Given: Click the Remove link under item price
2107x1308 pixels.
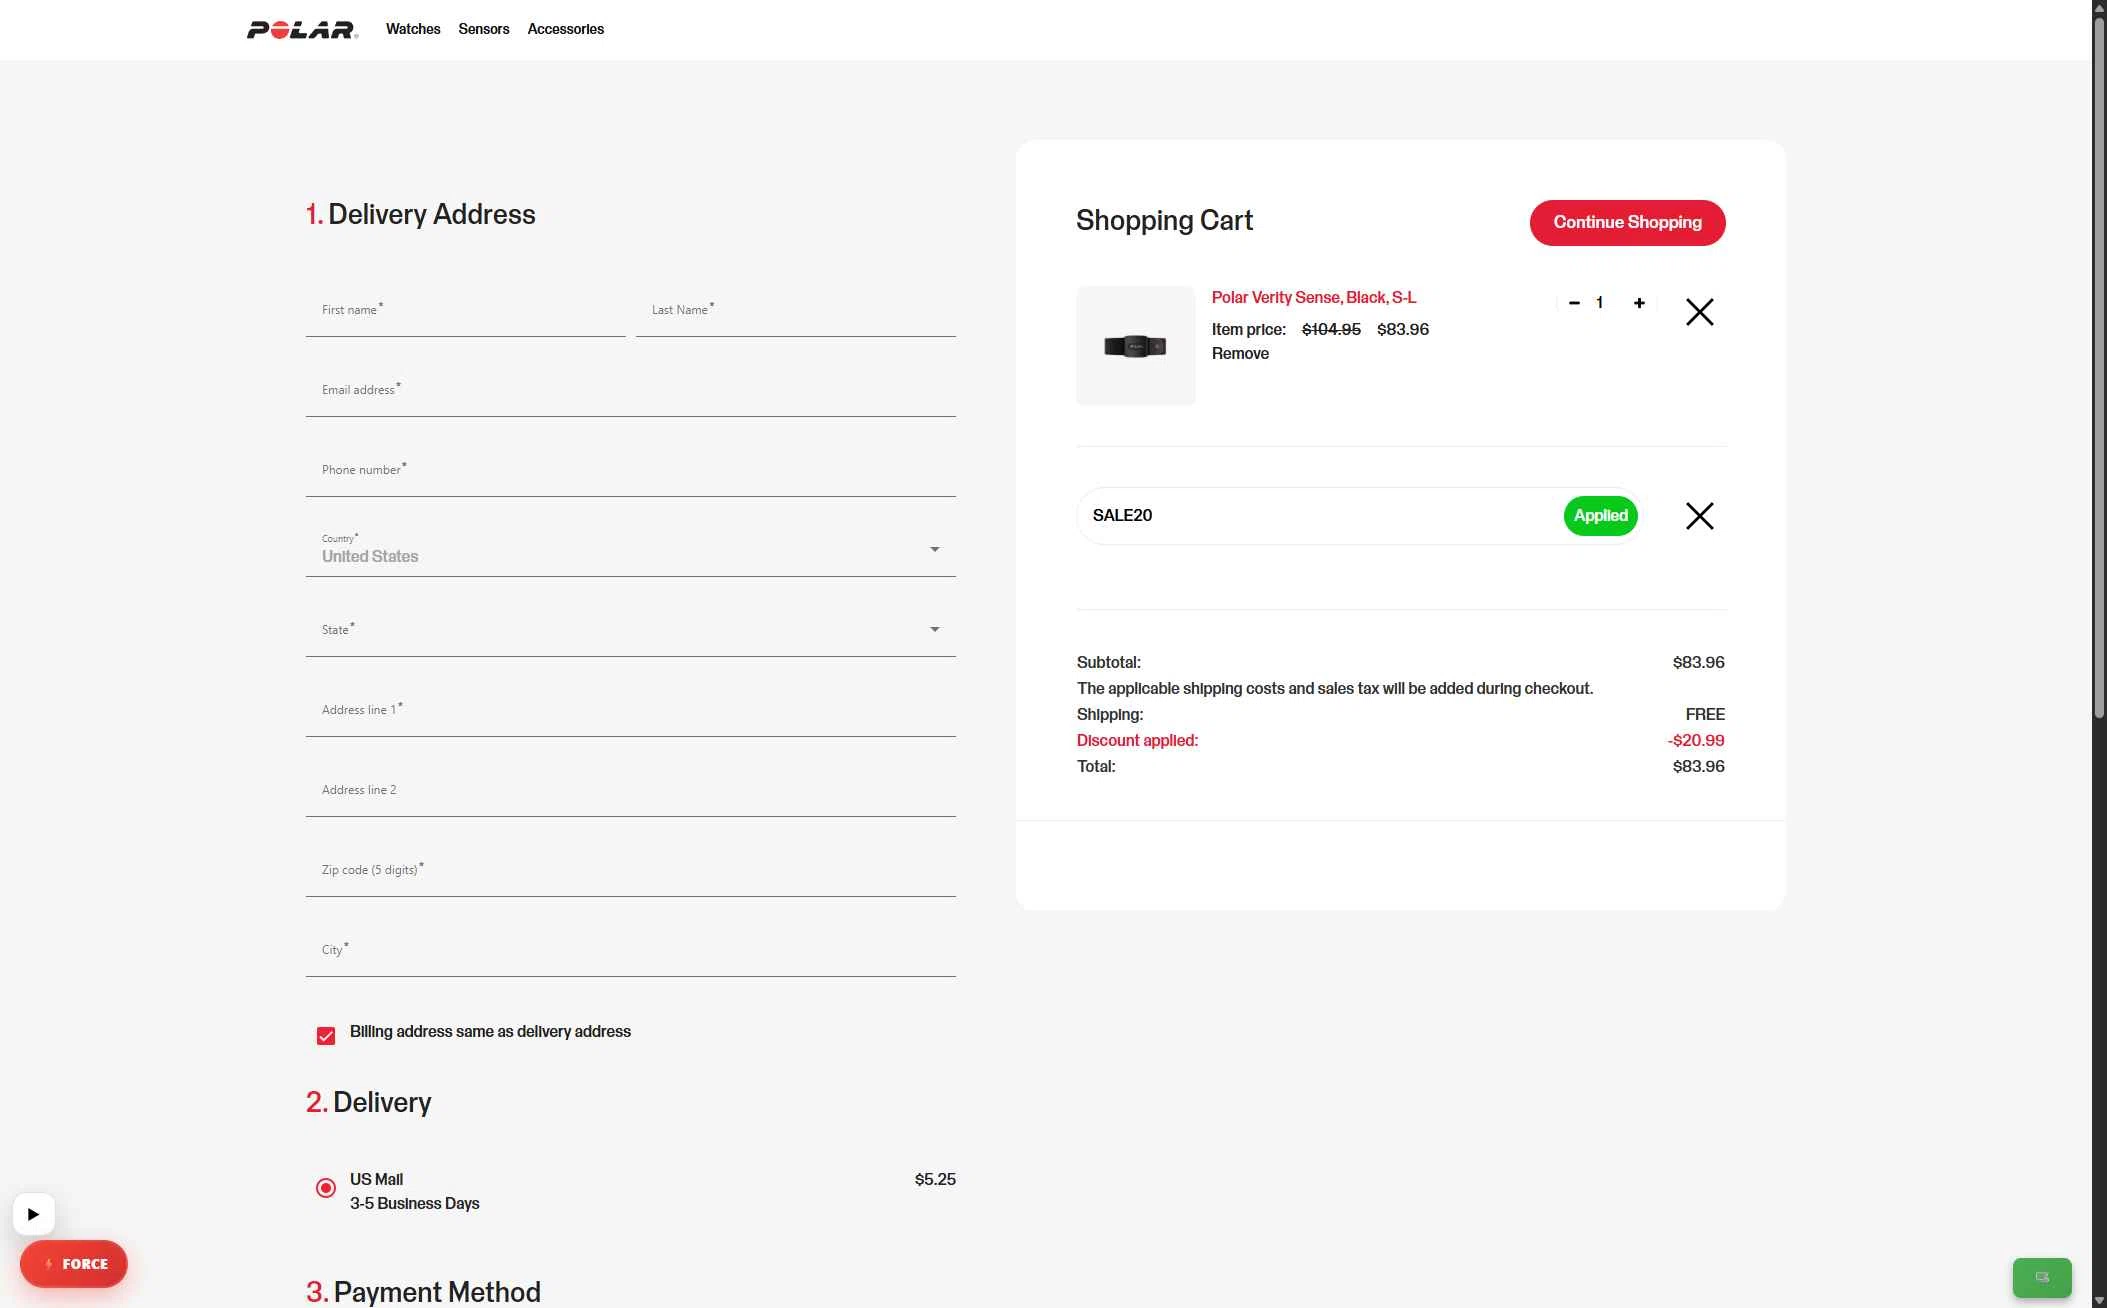Looking at the screenshot, I should pos(1240,354).
